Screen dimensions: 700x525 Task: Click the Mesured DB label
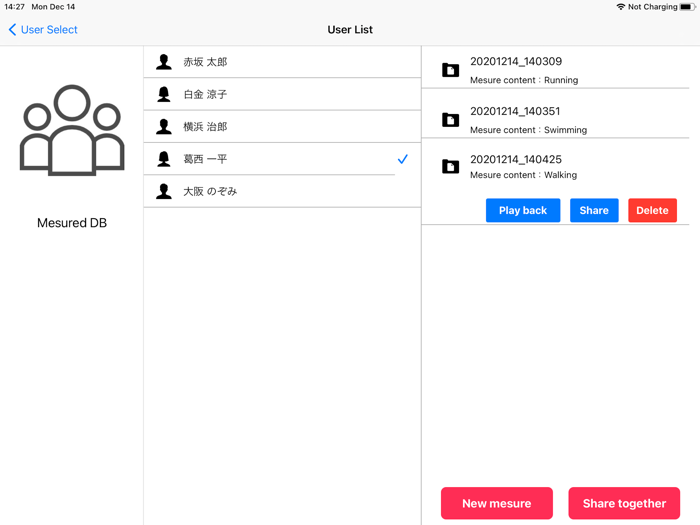pos(72,223)
